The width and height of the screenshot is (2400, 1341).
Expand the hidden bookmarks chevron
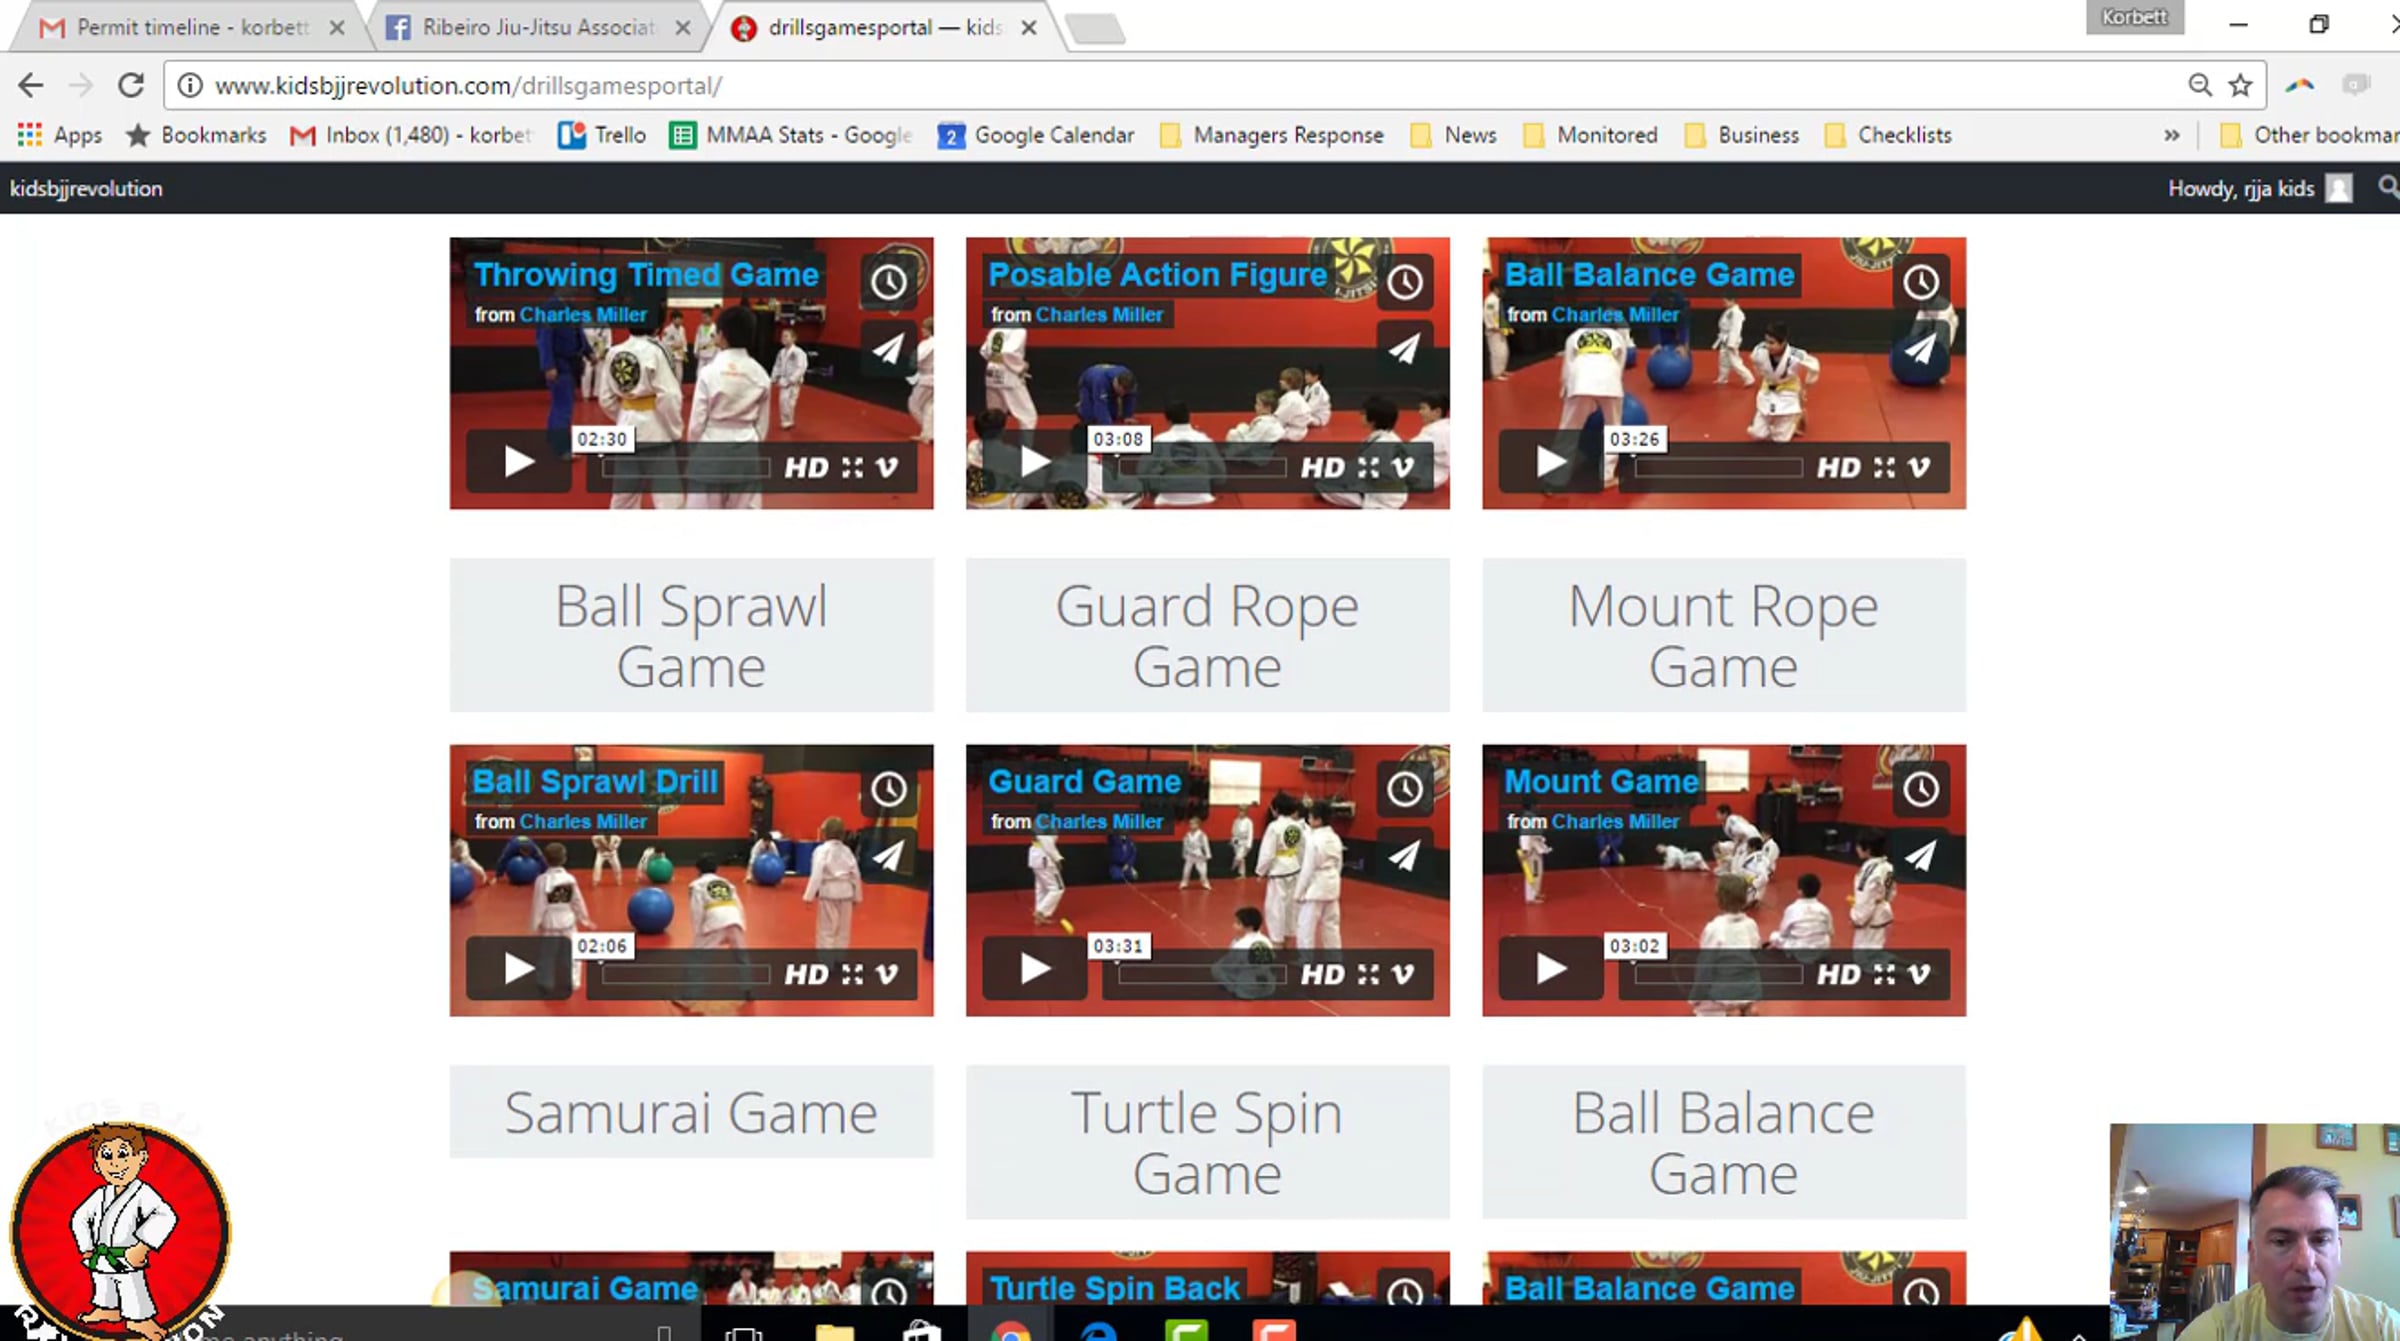click(2172, 135)
